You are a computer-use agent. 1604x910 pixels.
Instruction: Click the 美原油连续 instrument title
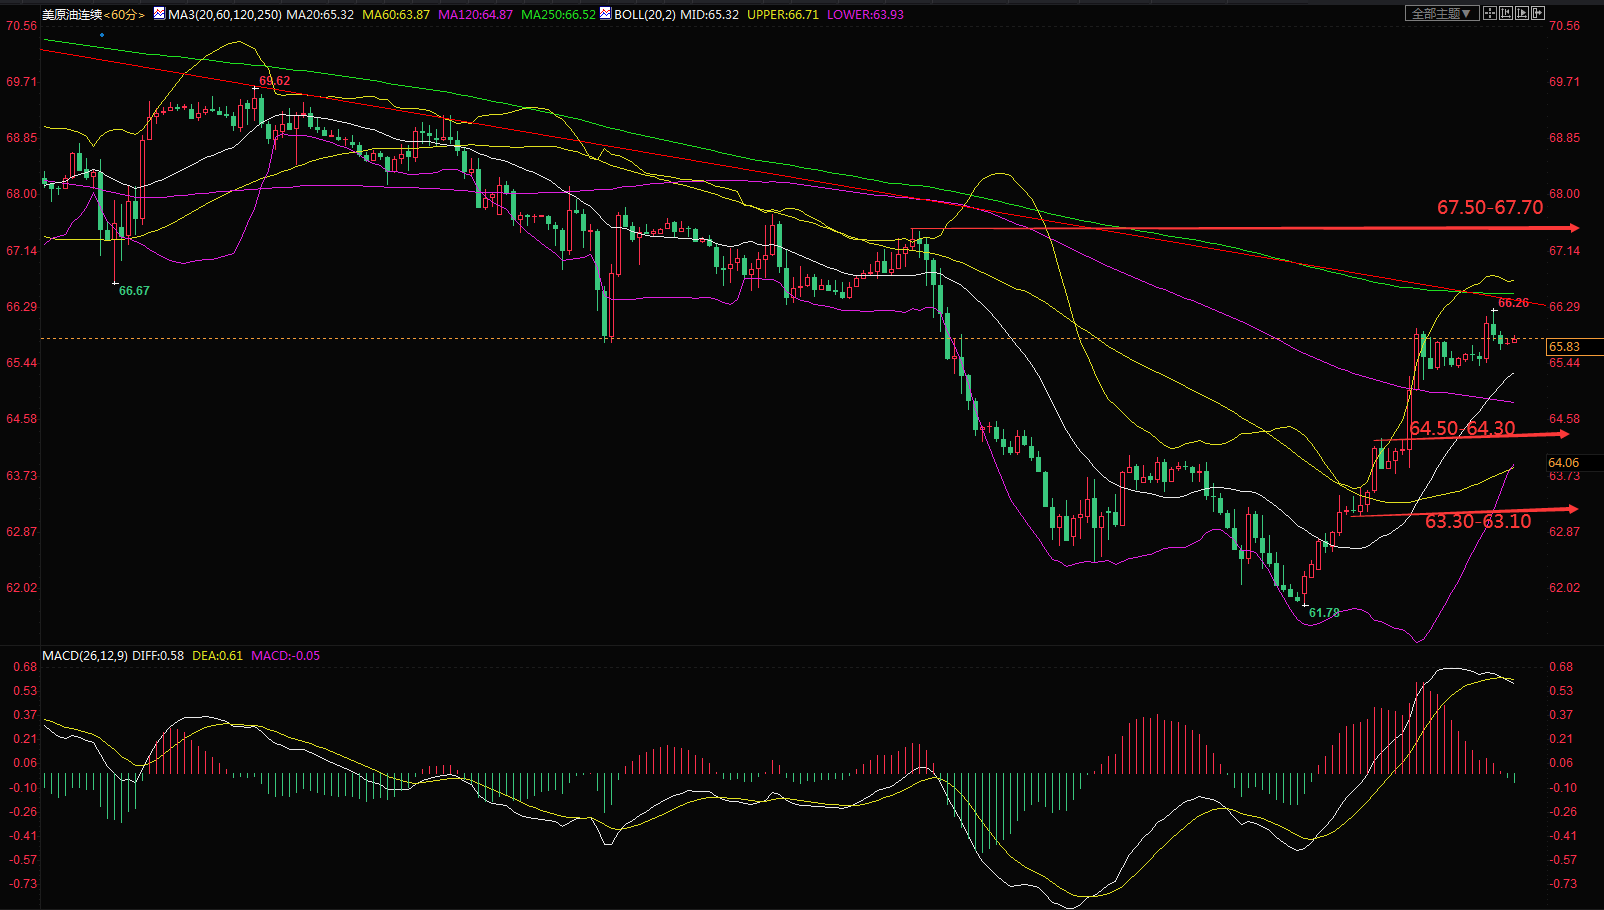(x=72, y=15)
